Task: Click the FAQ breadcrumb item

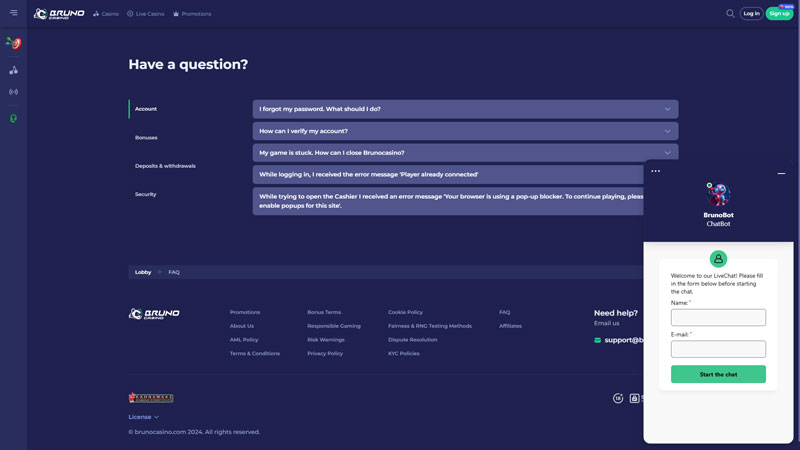Action: coord(174,272)
